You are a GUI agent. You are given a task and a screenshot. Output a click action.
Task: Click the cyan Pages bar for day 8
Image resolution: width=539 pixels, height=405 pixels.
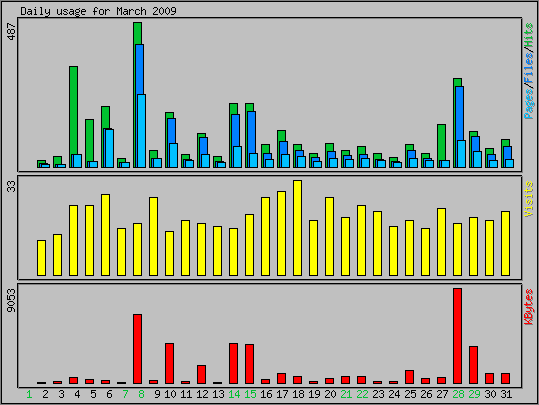click(141, 131)
